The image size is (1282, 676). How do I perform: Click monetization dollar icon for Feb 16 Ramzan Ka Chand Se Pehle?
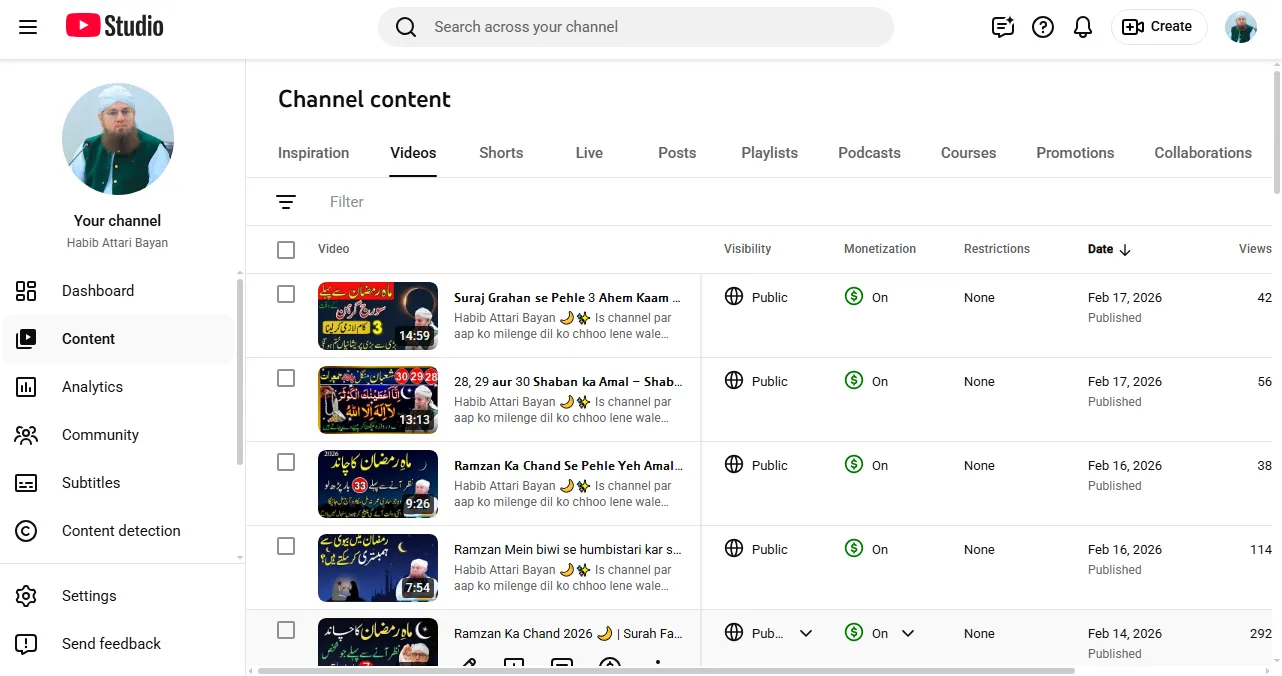tap(853, 464)
